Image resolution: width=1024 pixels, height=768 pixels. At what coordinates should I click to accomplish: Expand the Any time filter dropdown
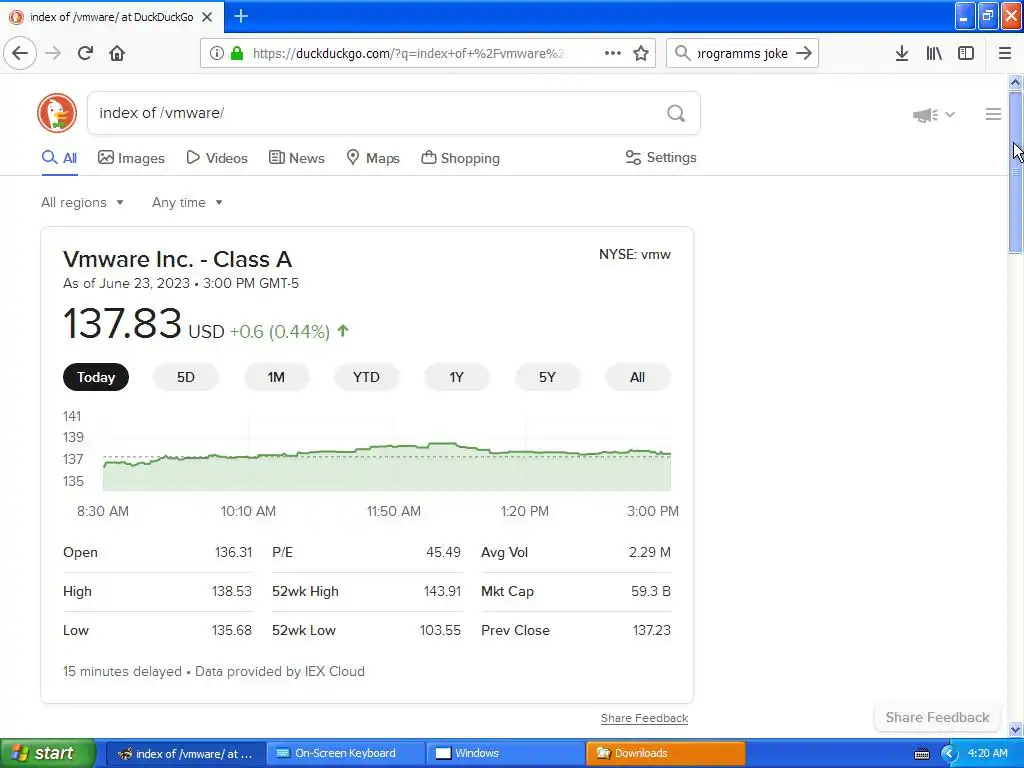[187, 202]
